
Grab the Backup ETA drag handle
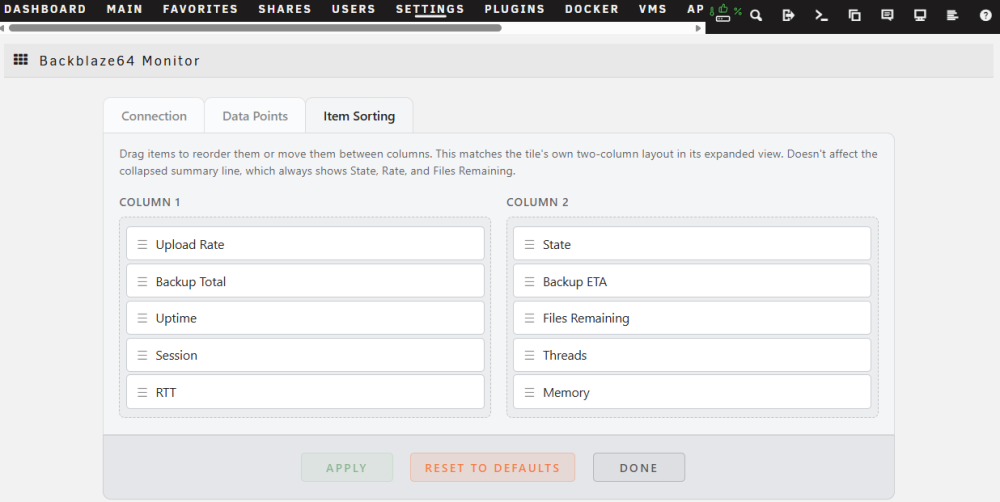click(x=529, y=281)
